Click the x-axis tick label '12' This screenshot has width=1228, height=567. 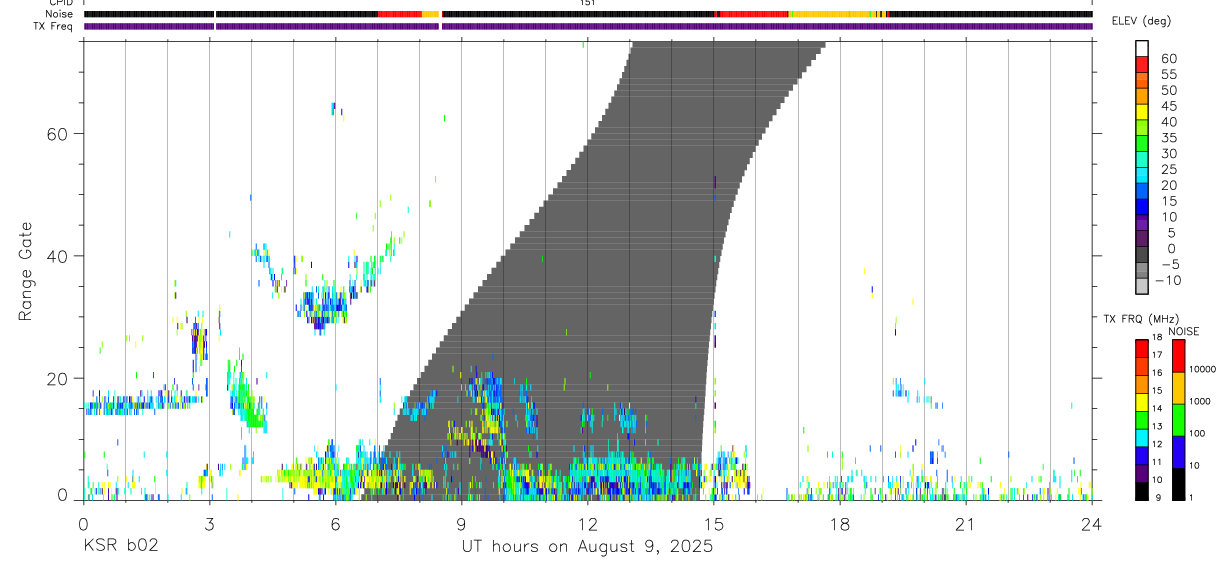(x=587, y=523)
